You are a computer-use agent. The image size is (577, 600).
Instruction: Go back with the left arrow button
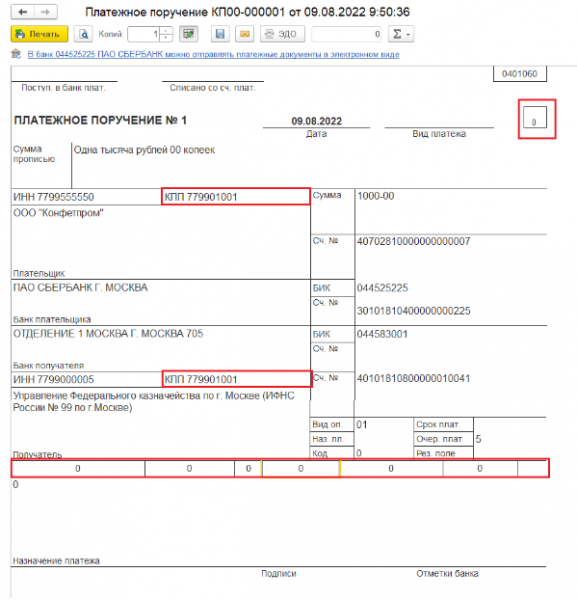pos(23,12)
